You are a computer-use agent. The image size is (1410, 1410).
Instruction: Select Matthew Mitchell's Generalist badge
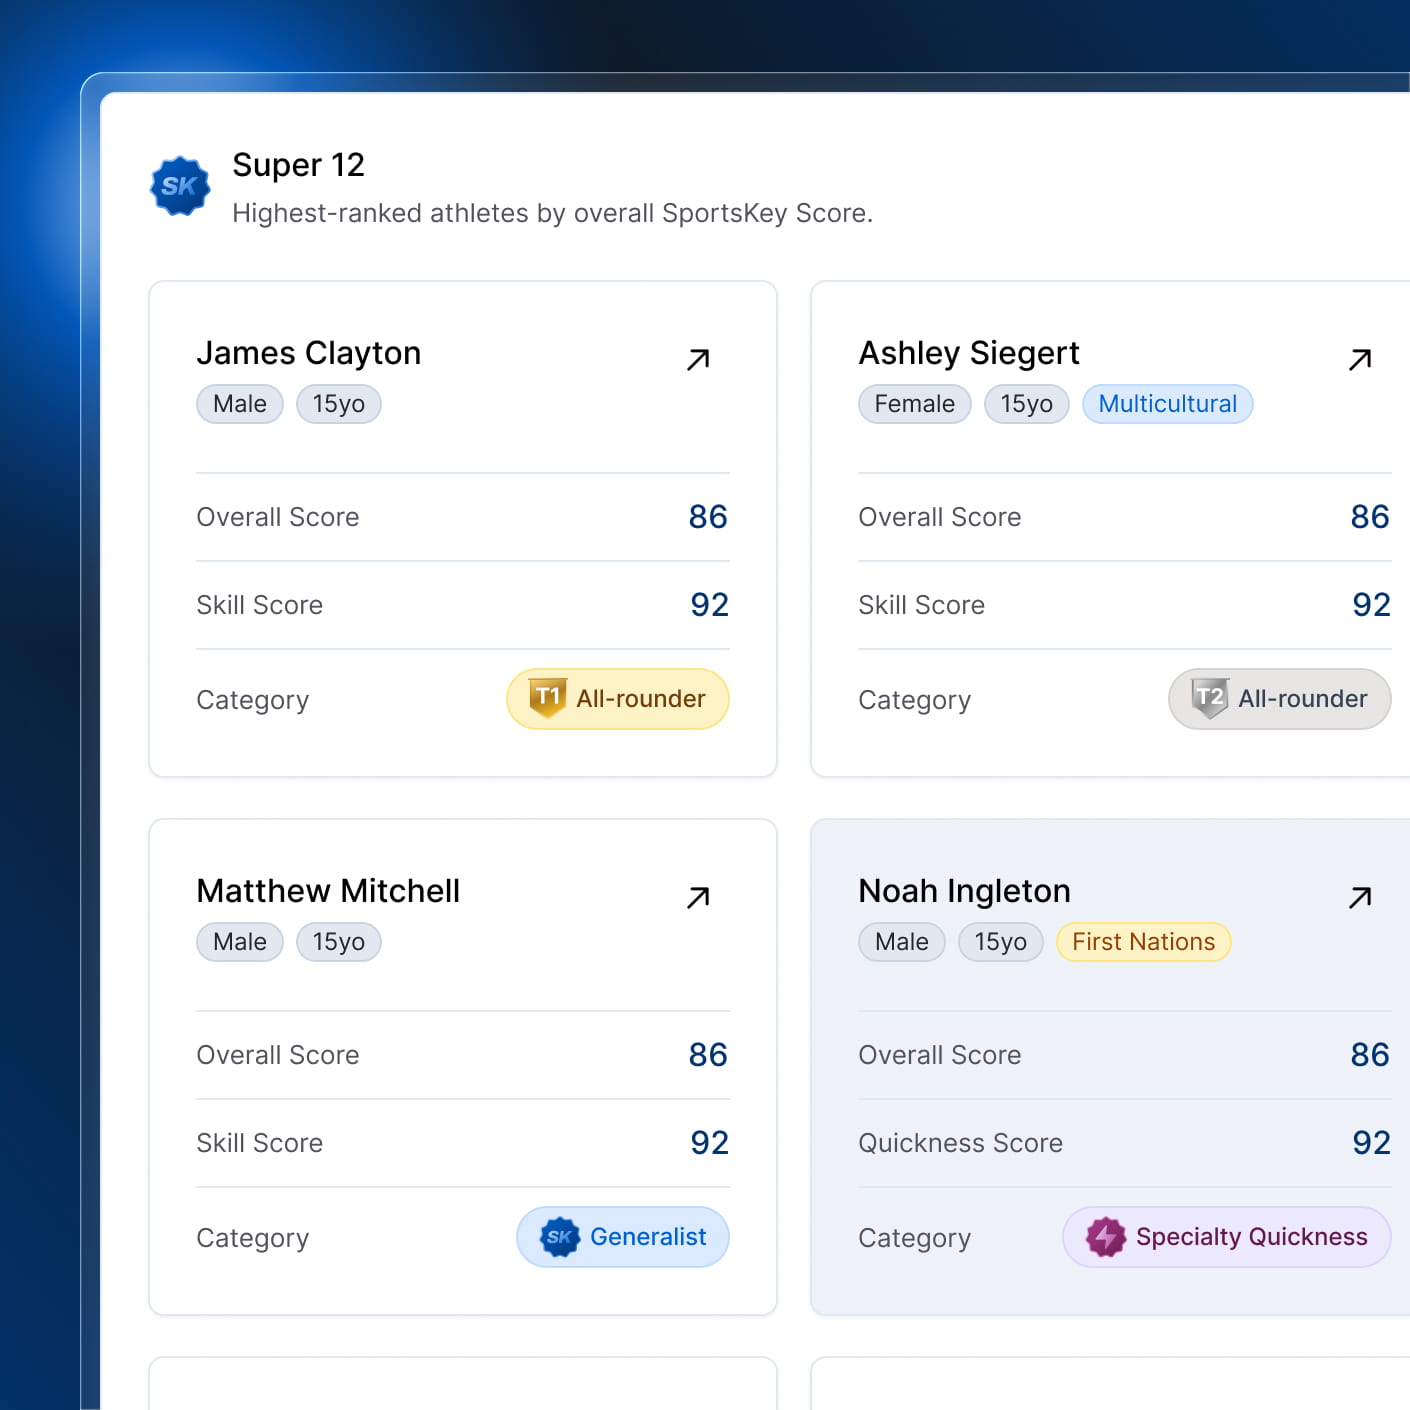[623, 1237]
